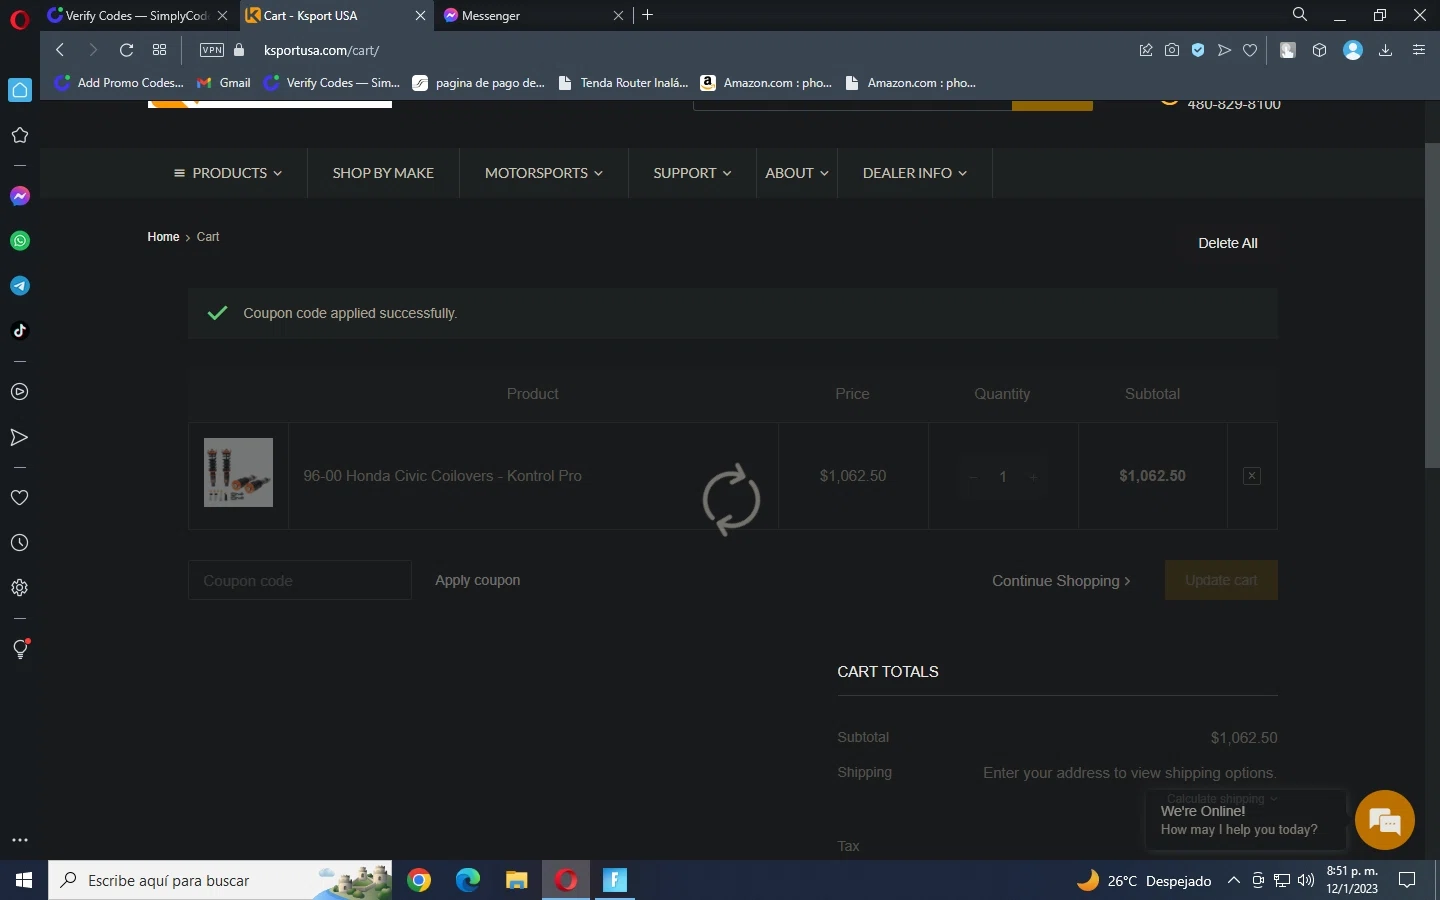Open 96-00 Honda Civic Coilovers product link
Screen dimensions: 1440x900
(x=442, y=476)
